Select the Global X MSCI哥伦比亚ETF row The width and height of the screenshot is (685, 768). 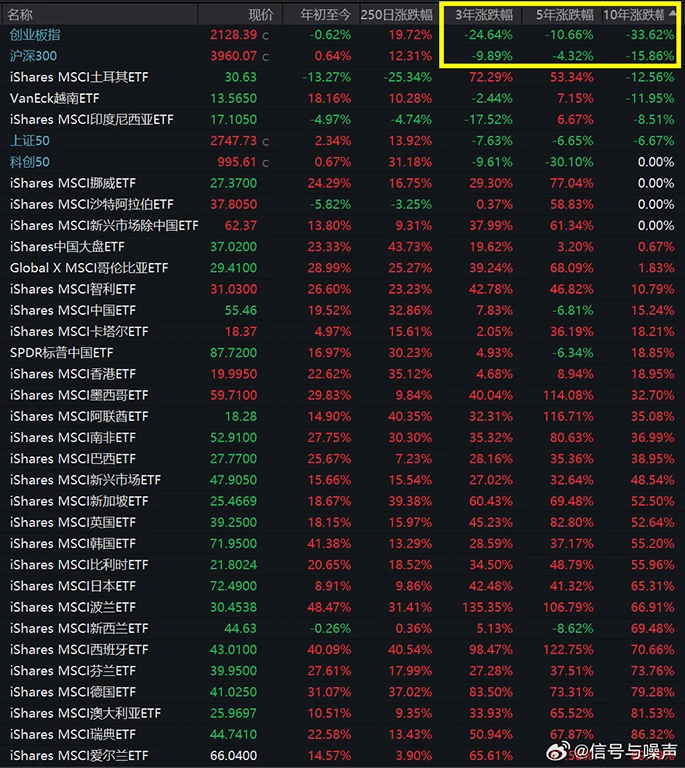click(342, 268)
